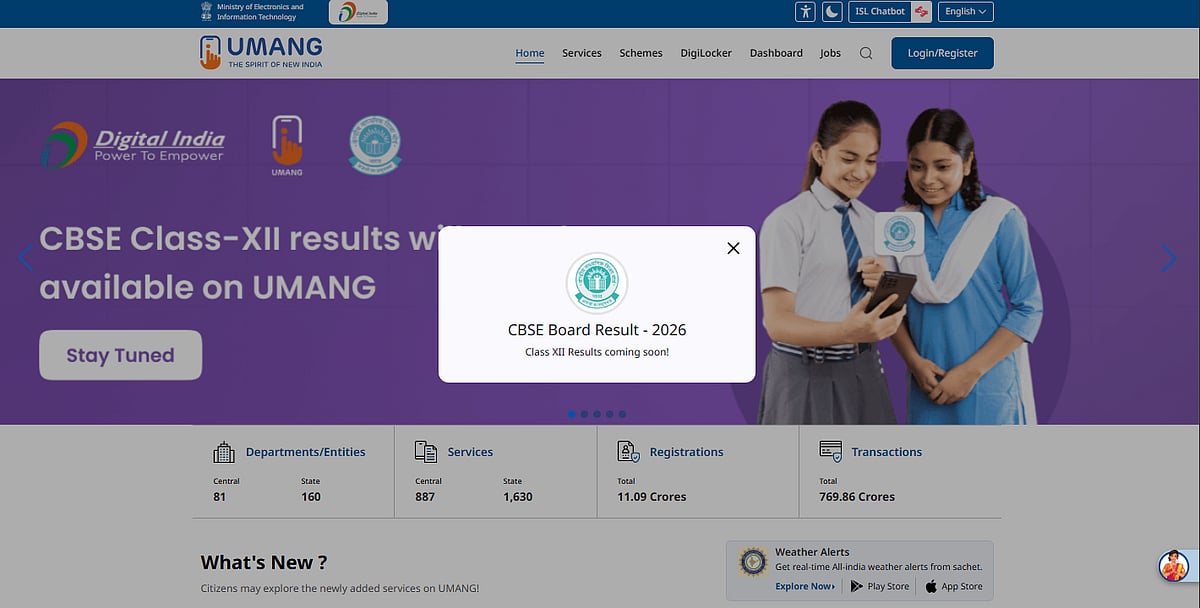Open the accessibility options icon

[806, 12]
